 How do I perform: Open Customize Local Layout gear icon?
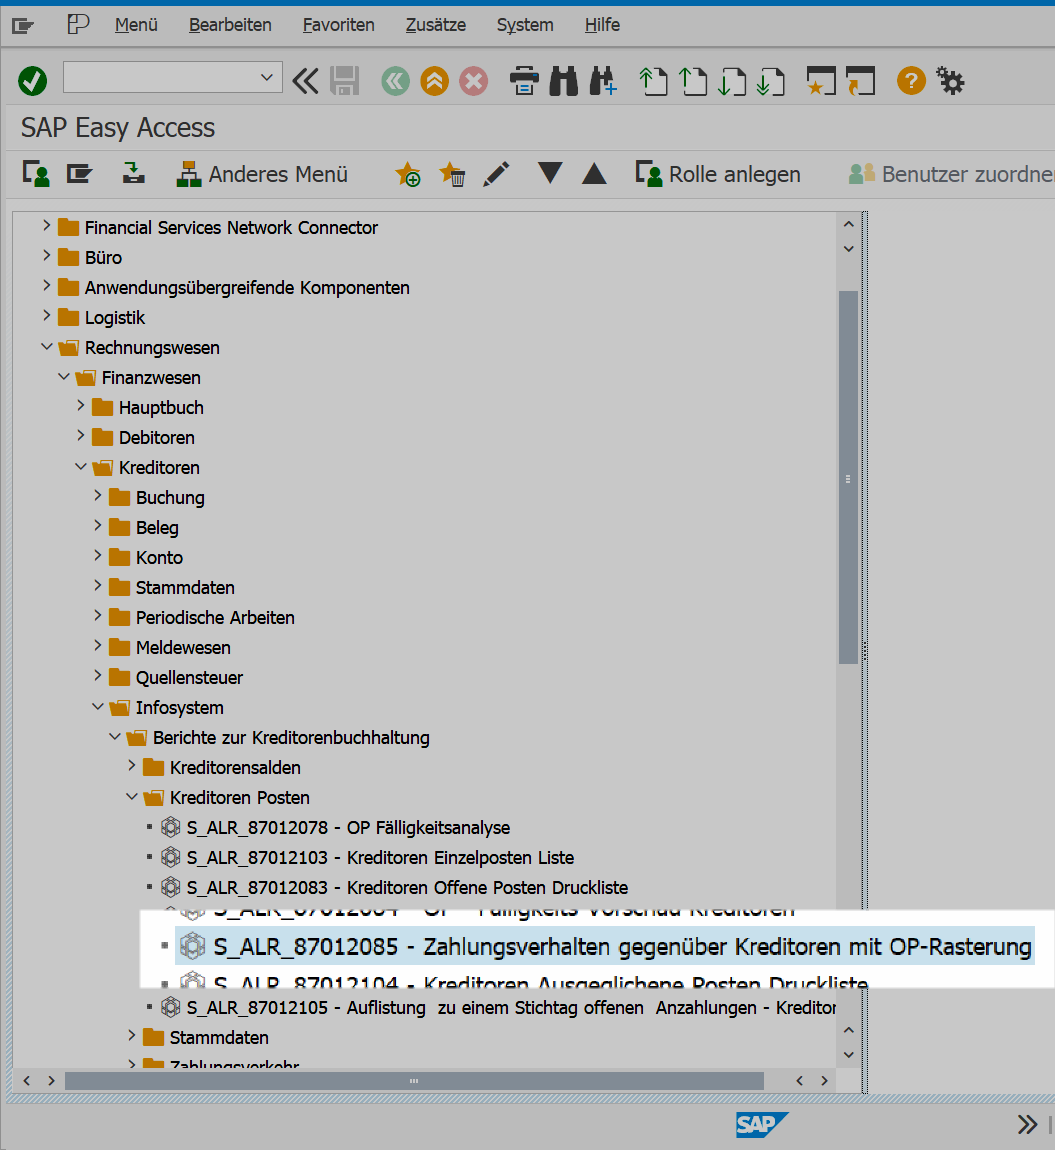tap(951, 81)
